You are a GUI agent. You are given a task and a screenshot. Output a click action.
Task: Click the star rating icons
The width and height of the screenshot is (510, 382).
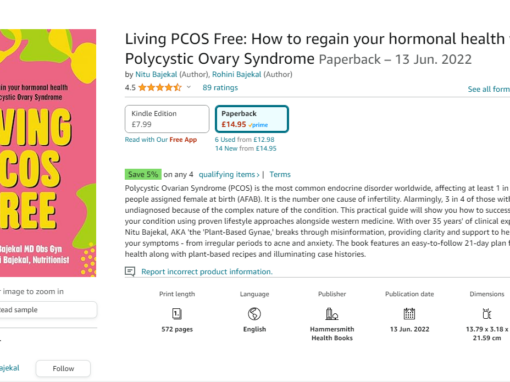coord(160,88)
